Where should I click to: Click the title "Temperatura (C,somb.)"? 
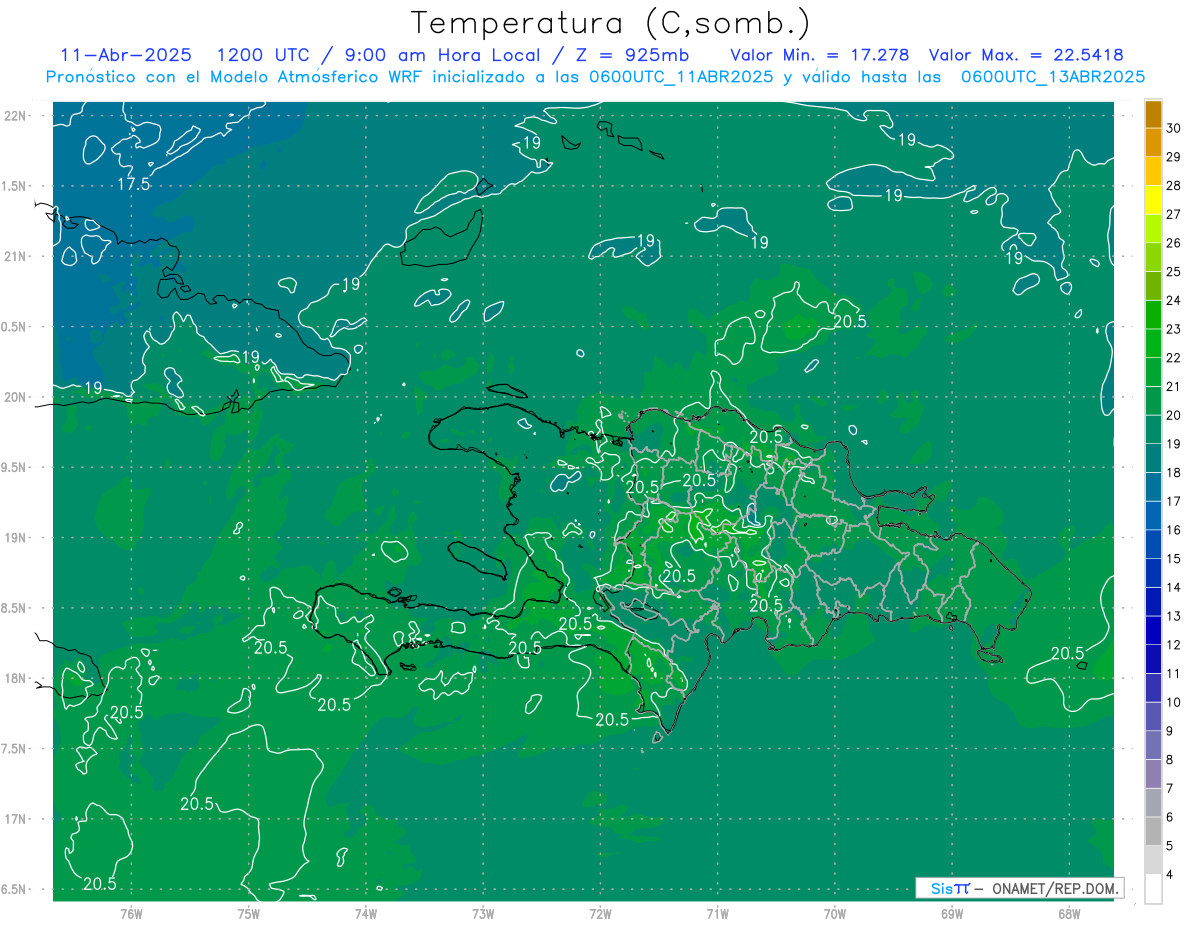click(610, 23)
